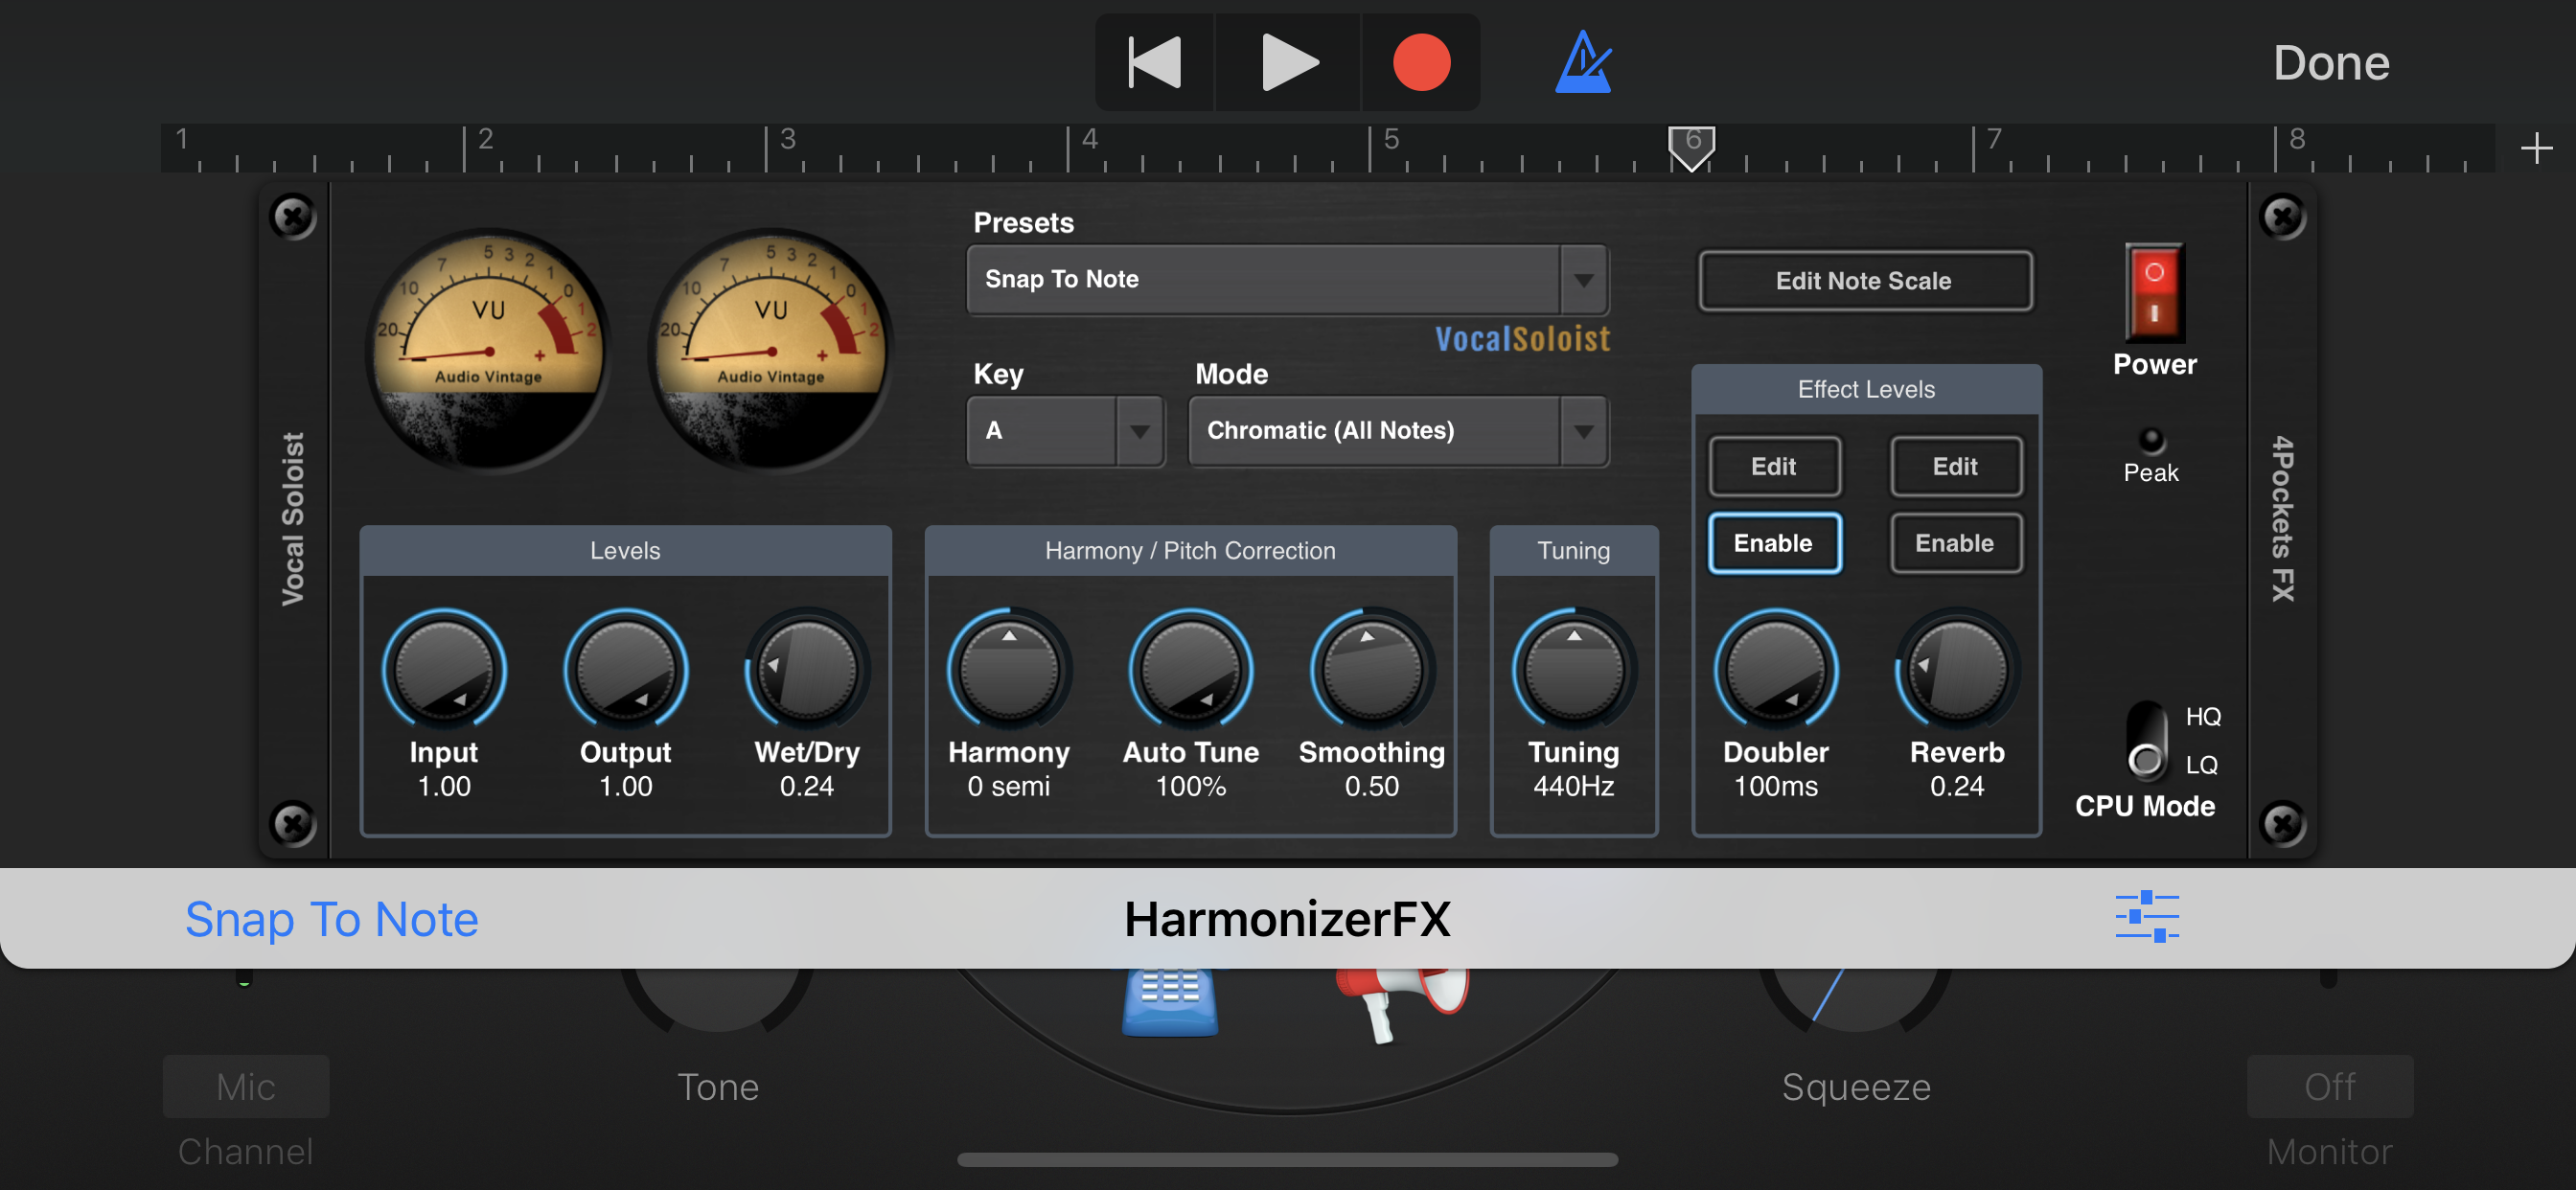Hit the red Record button
This screenshot has width=2576, height=1190.
click(1420, 62)
